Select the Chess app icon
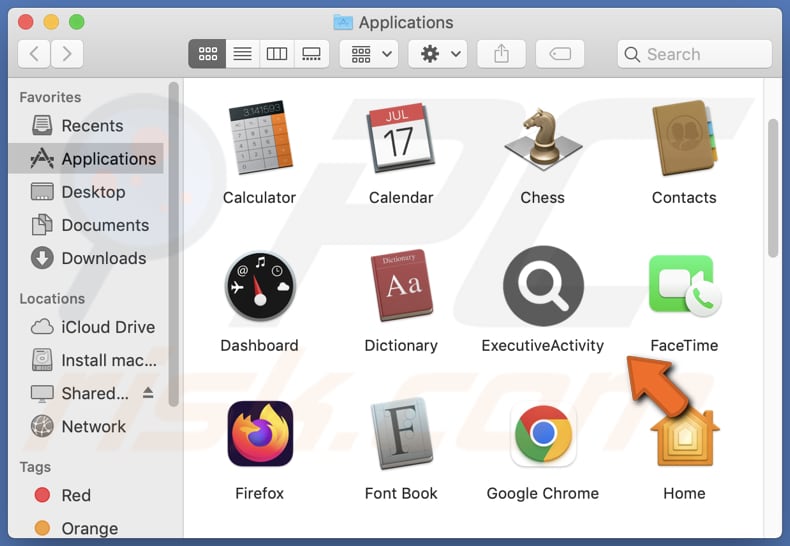The width and height of the screenshot is (790, 546). [x=543, y=139]
